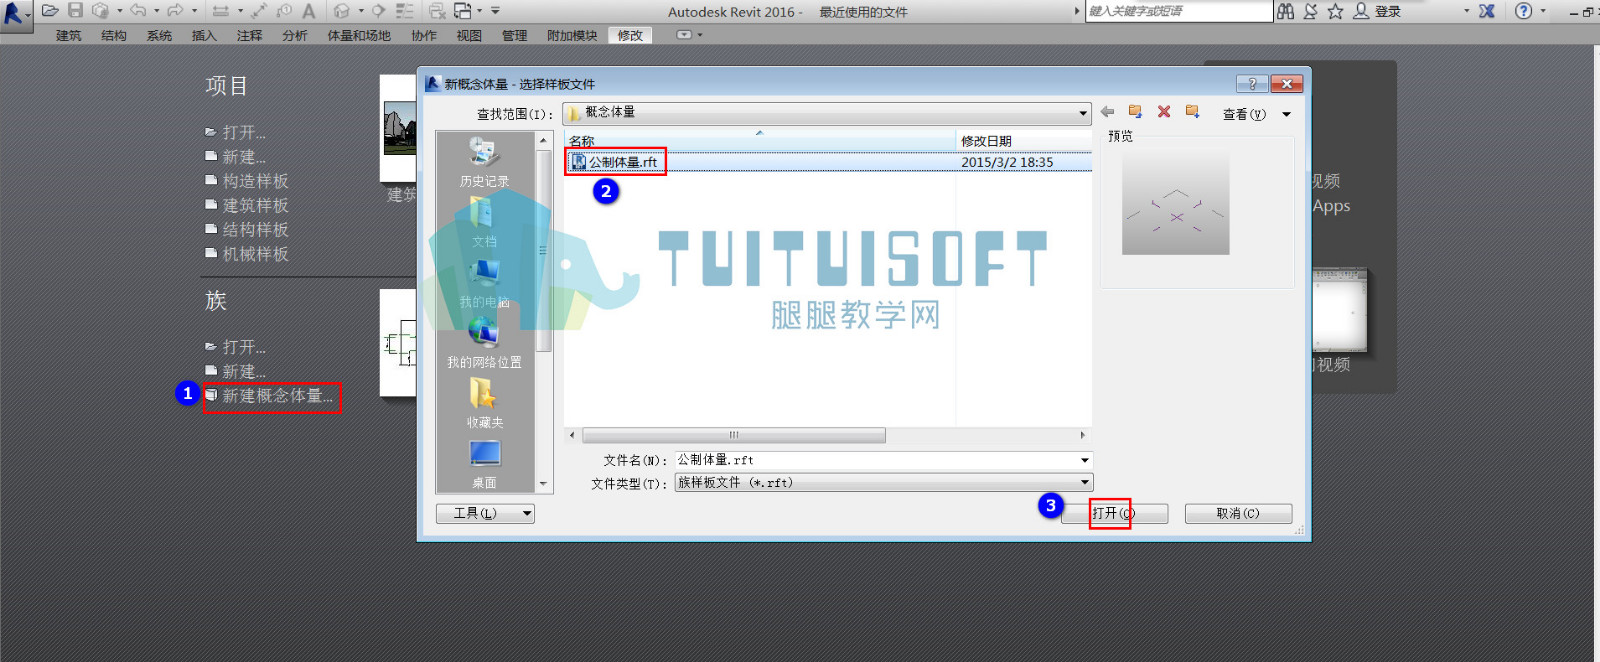Click the 修改日期 column header

tap(1024, 141)
